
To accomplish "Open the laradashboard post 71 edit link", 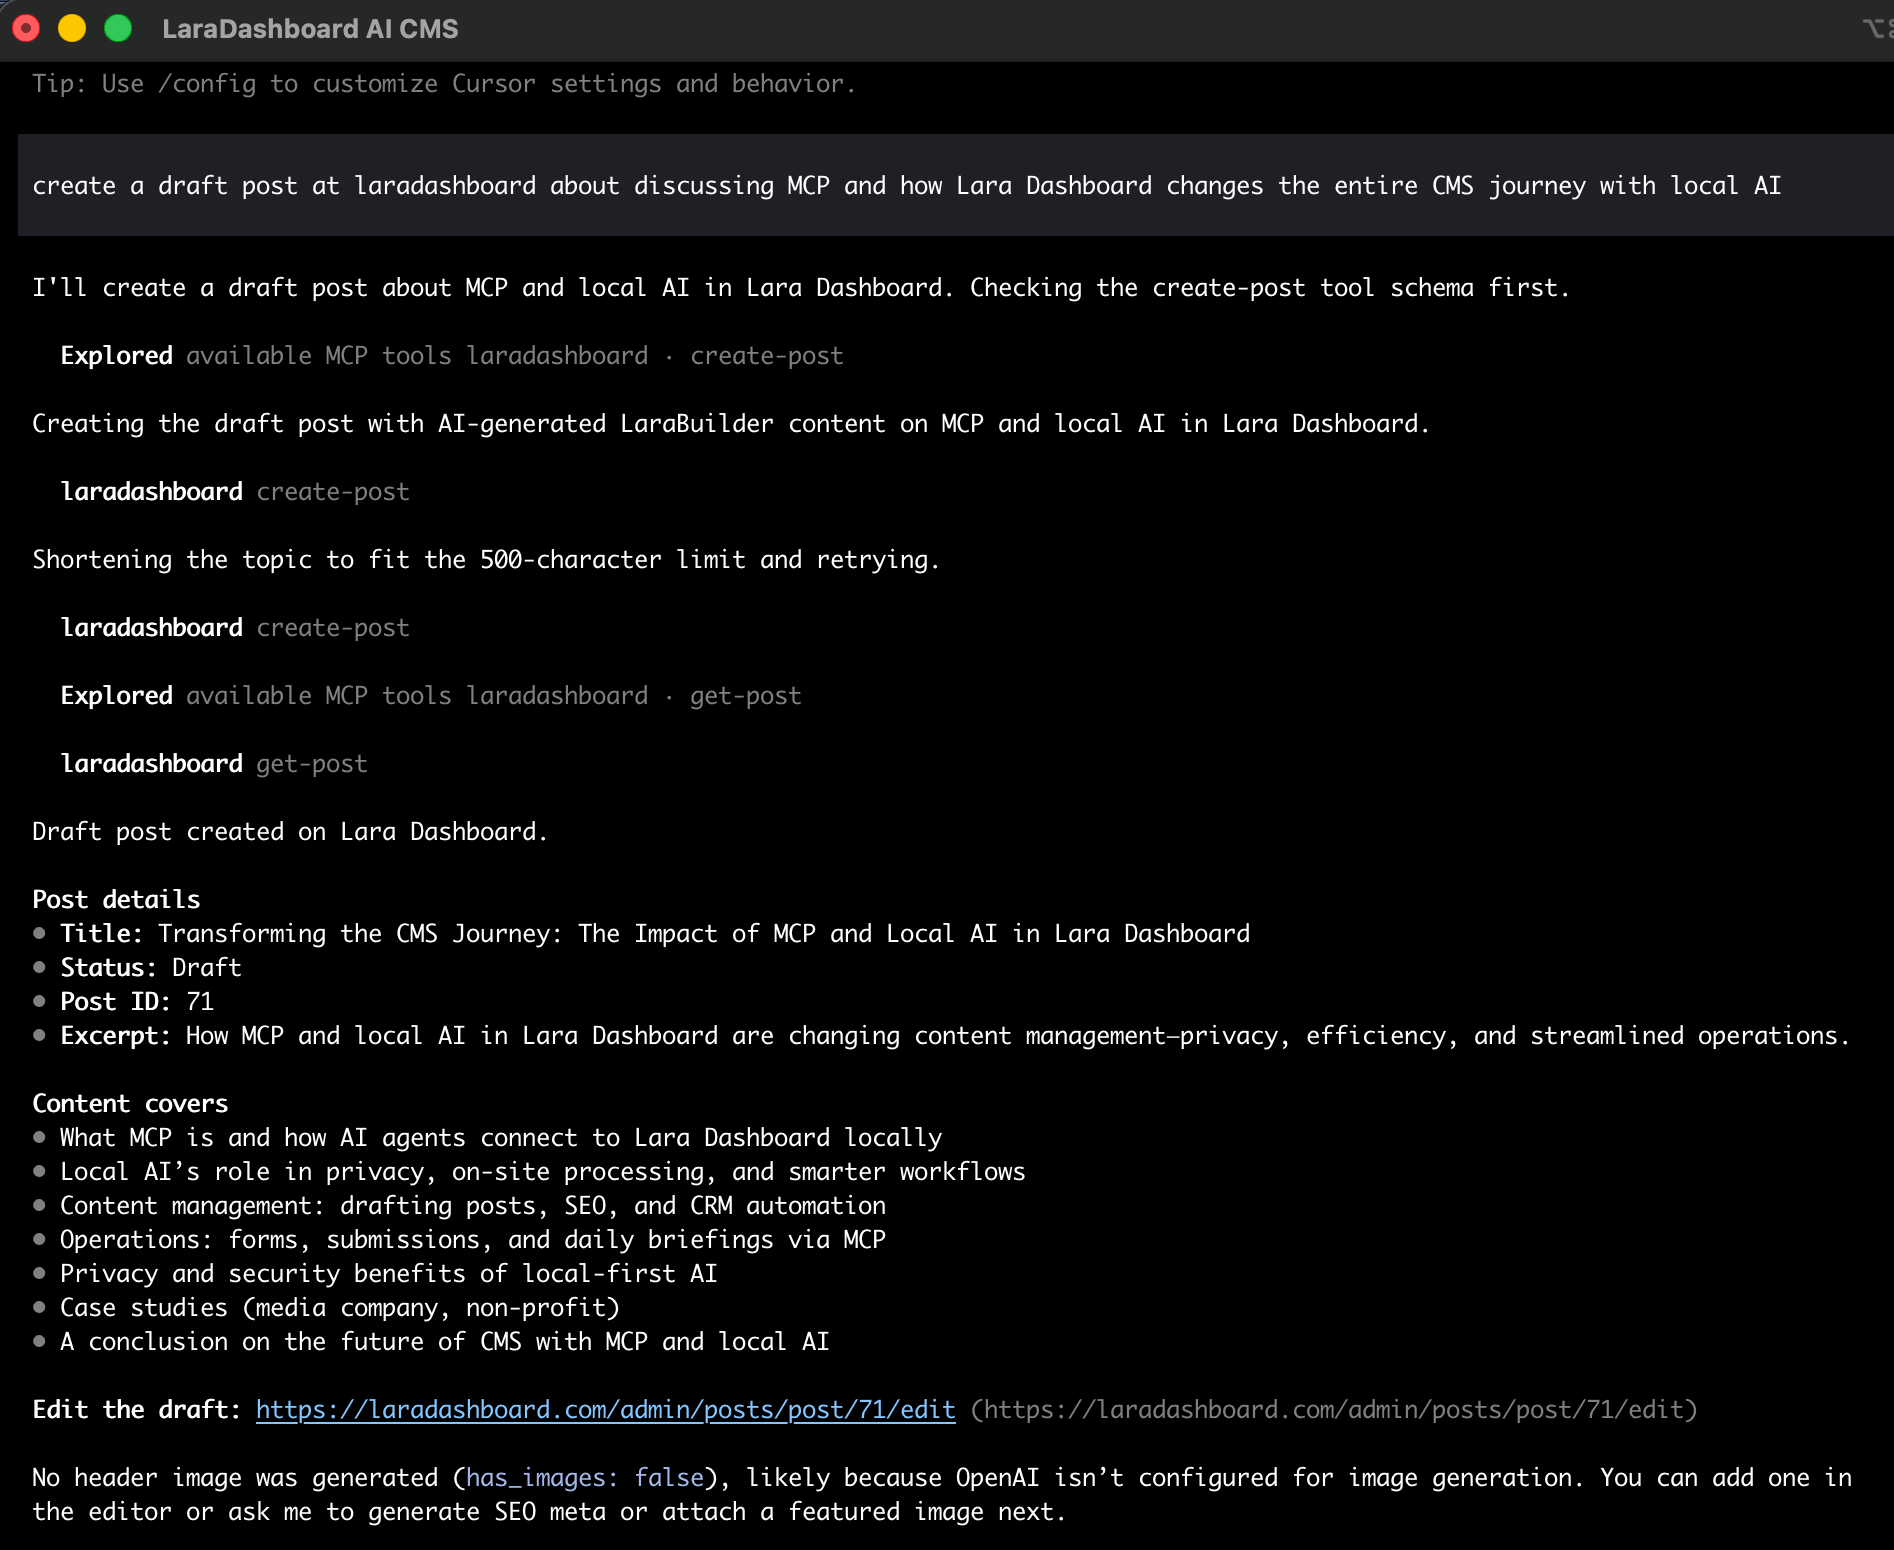I will 605,1409.
